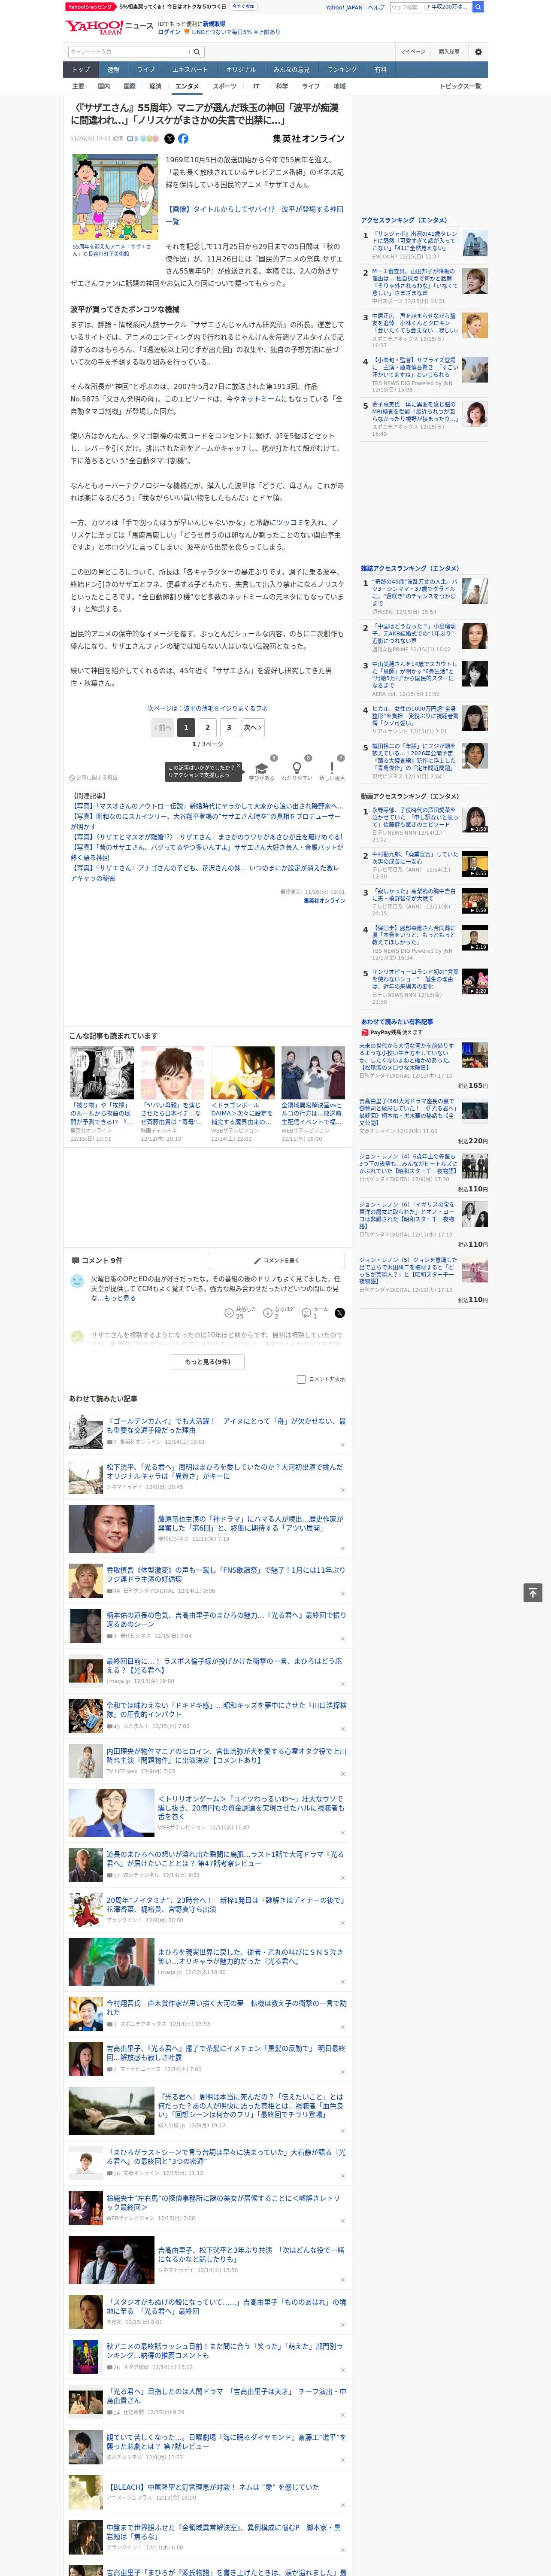
Task: Open the スポーツ category tab
Action: click(x=225, y=86)
